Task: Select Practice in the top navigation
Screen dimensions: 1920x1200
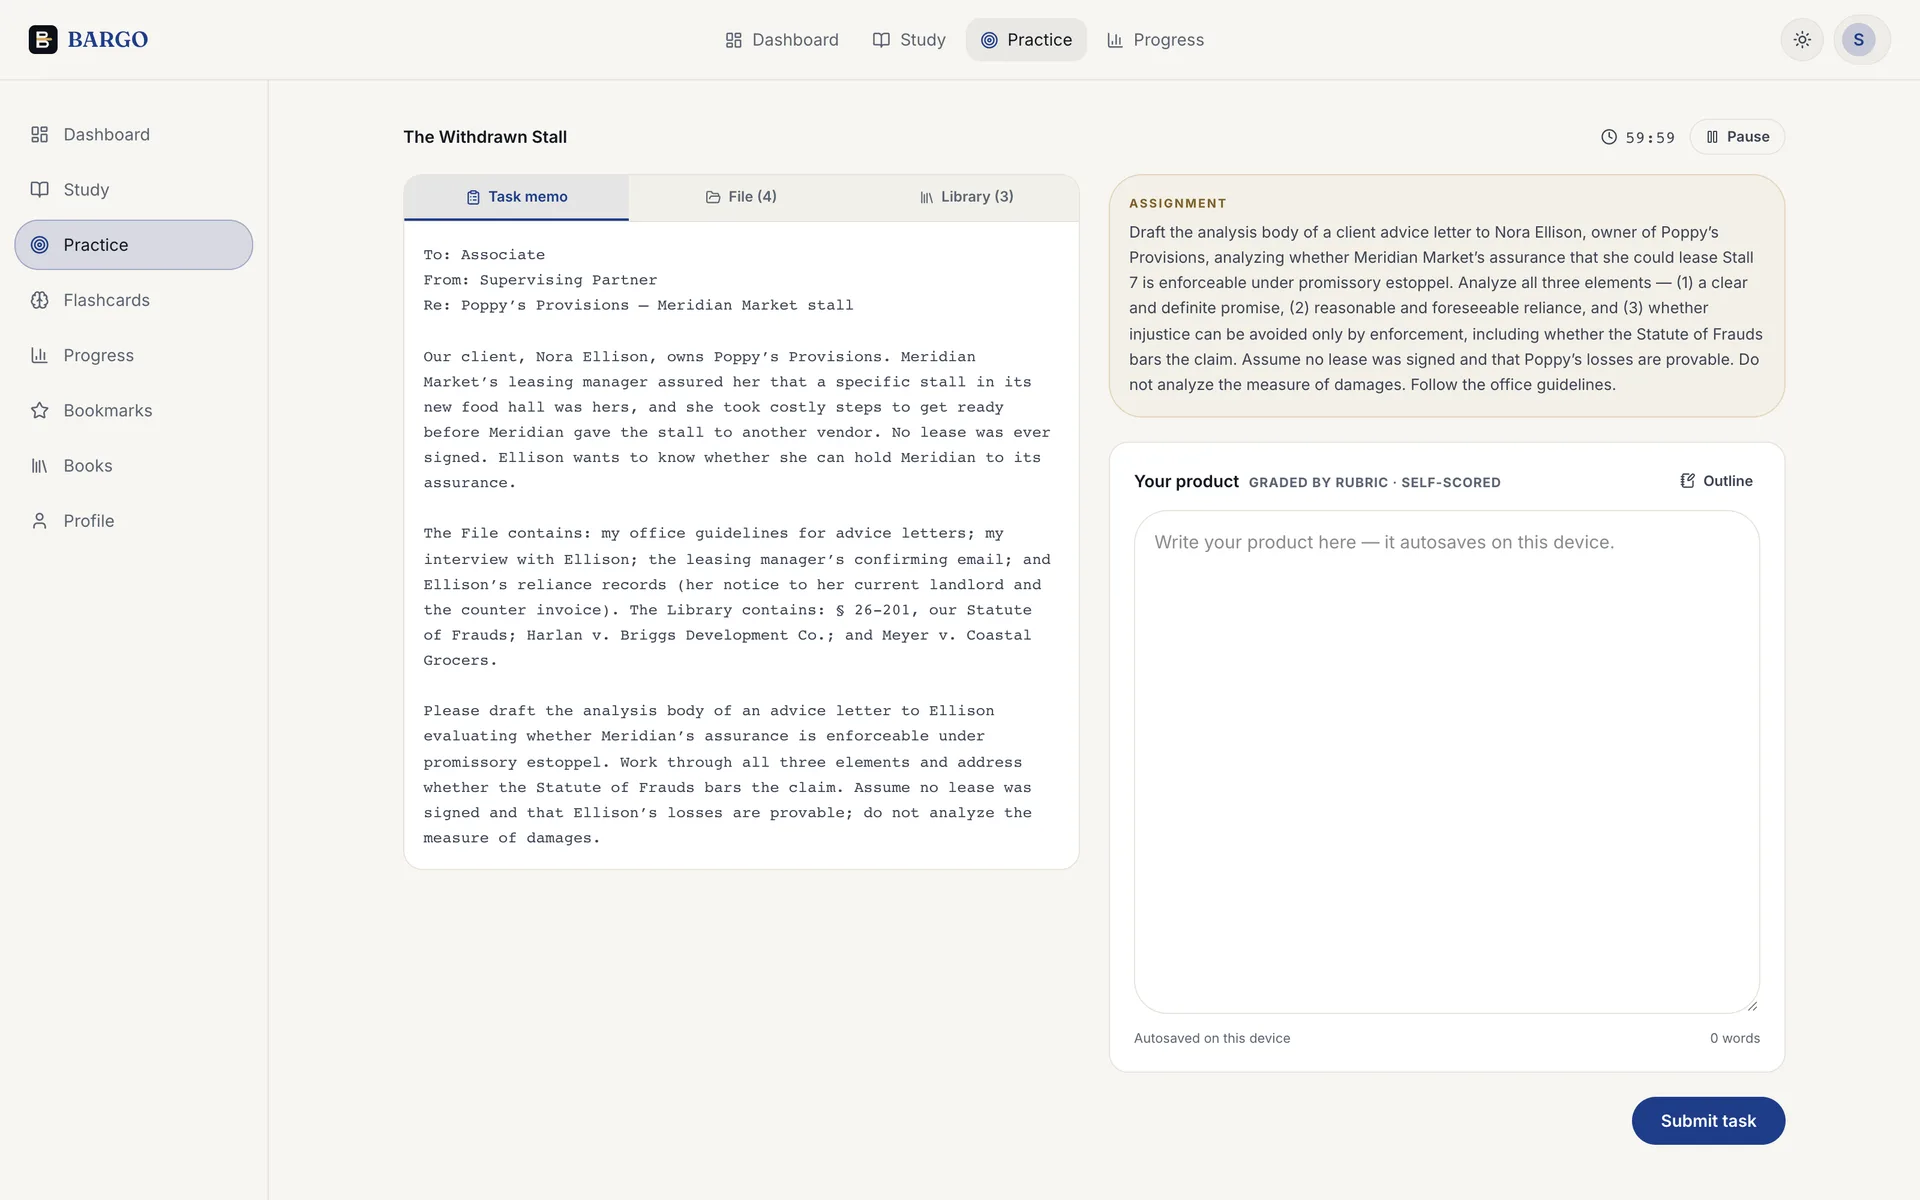Action: pyautogui.click(x=1026, y=40)
